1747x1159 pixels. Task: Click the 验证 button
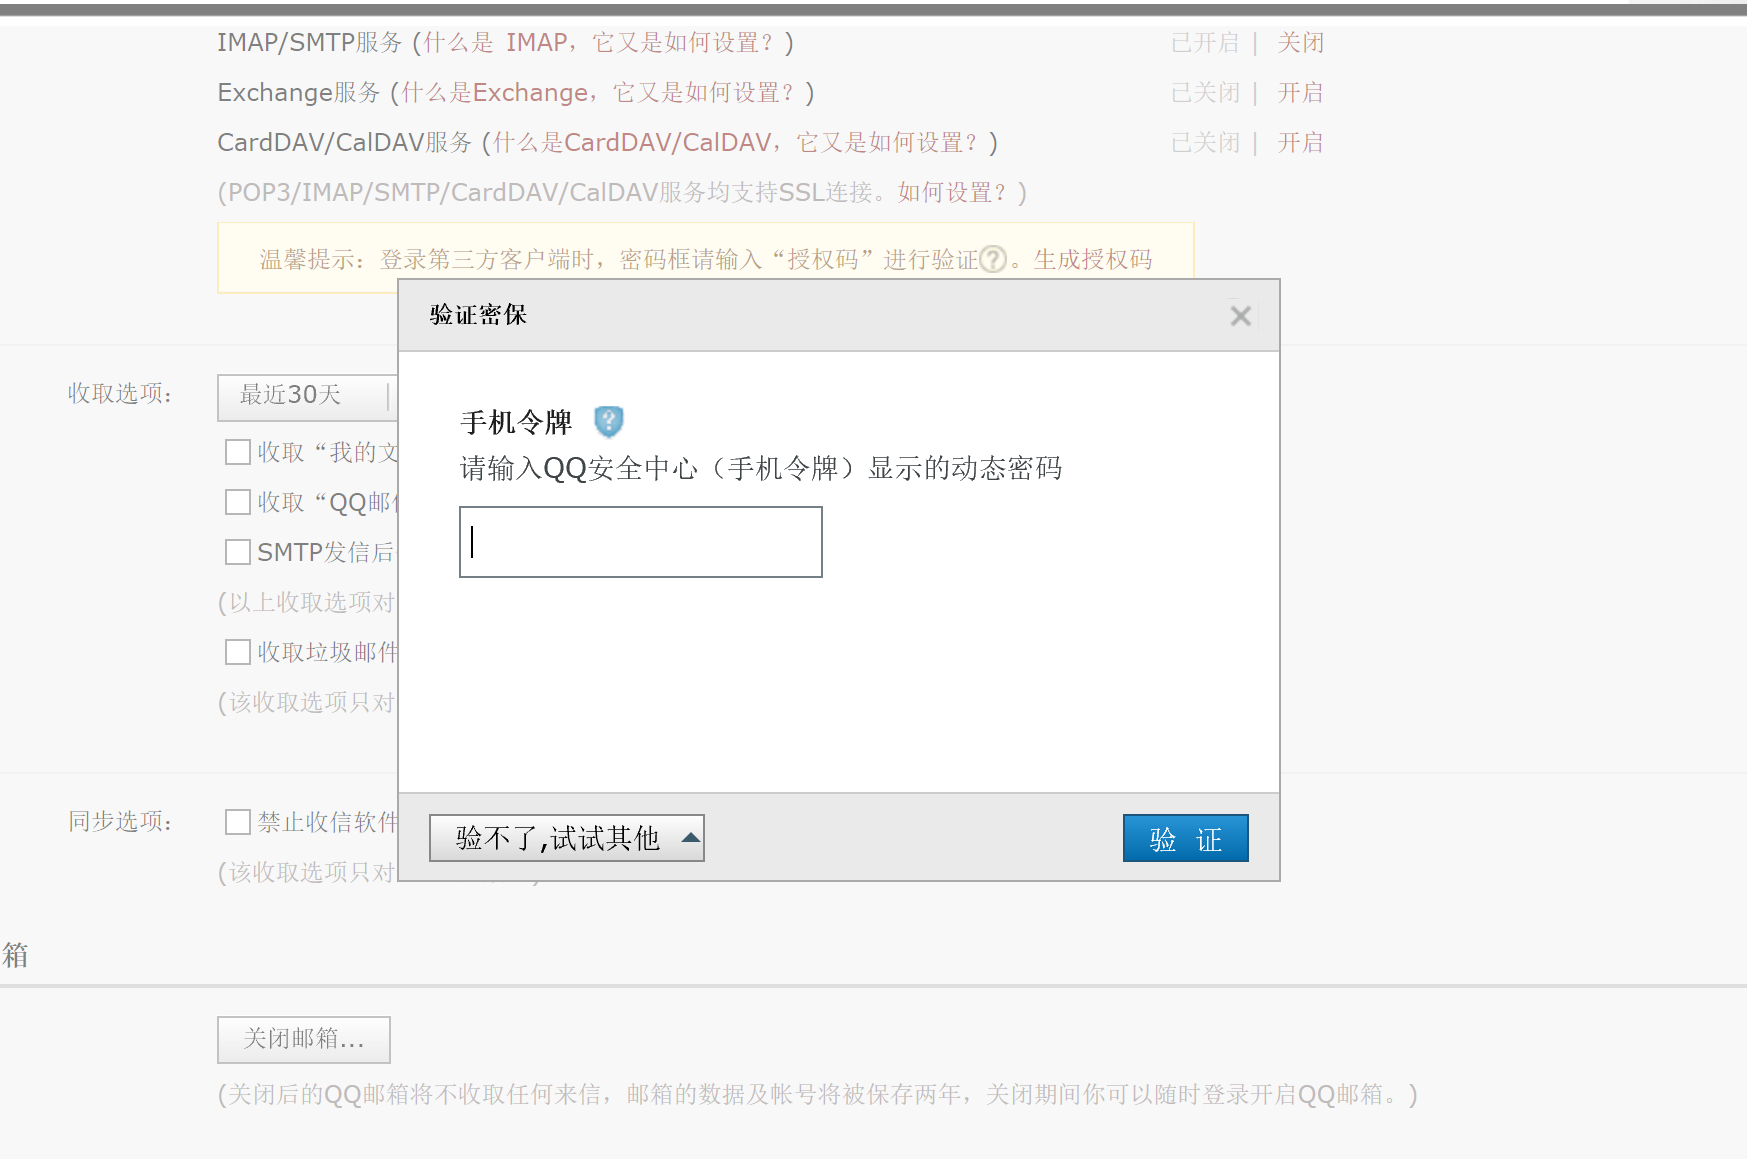pyautogui.click(x=1185, y=838)
